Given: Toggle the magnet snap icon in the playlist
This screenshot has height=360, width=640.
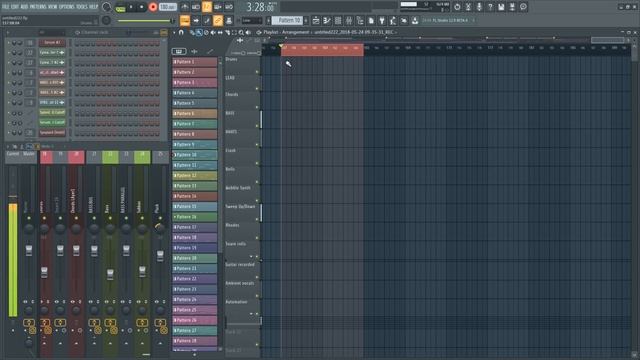Looking at the screenshot, I should [x=181, y=32].
